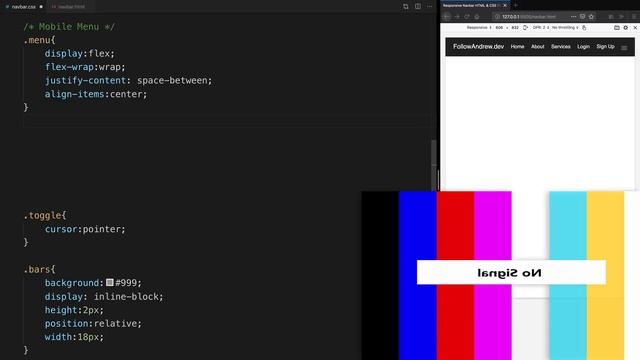Close the Responsive Navbar browser tab
Screen dimensions: 640x360
point(505,6)
